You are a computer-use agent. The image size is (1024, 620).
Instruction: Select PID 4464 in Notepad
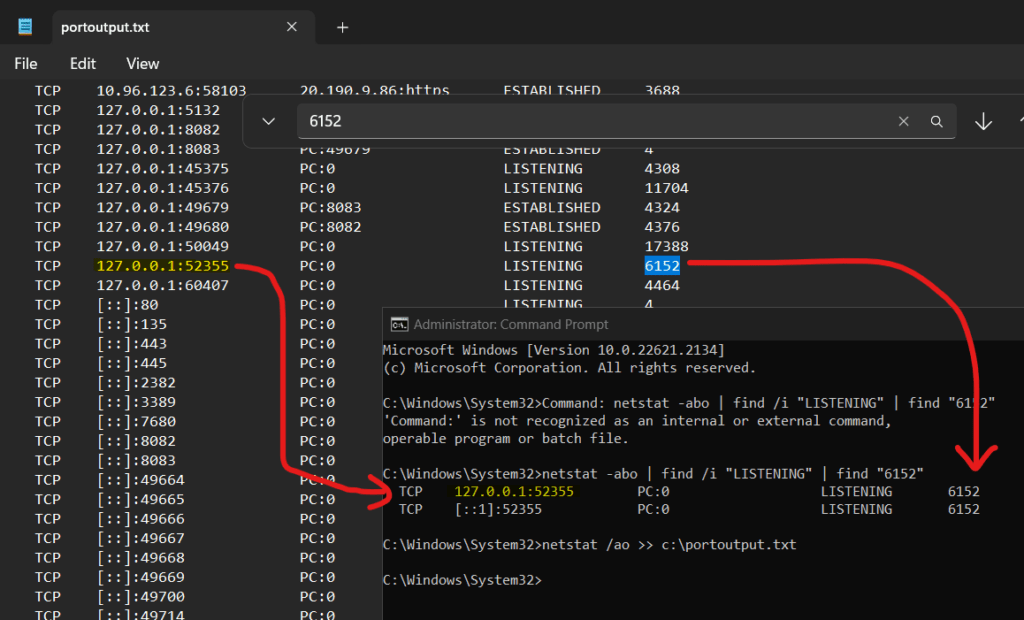click(x=662, y=286)
